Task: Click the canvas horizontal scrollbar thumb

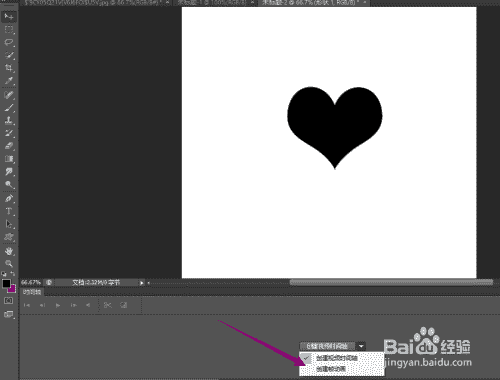Action: 391,282
